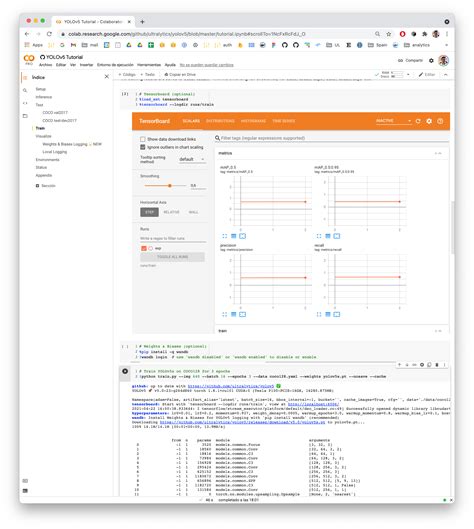474x529 pixels.
Task: Collapse the Colab header with chevron
Action: coord(446,74)
